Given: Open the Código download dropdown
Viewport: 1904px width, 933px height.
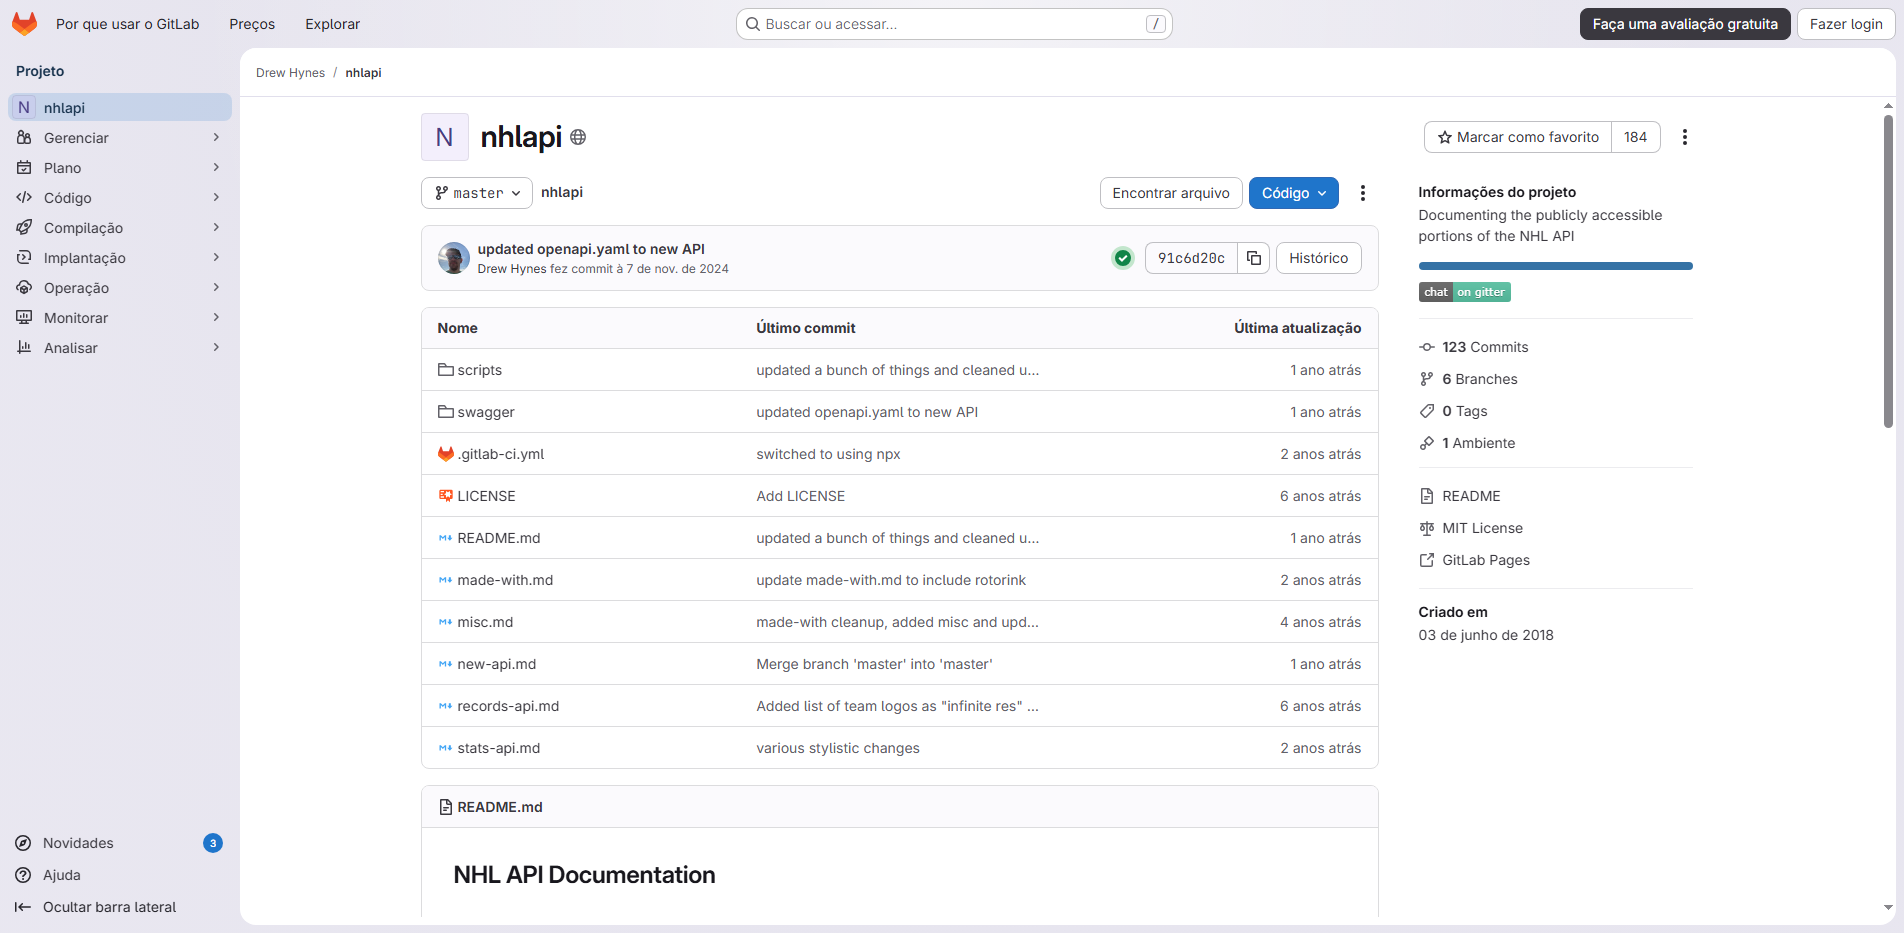Looking at the screenshot, I should click(x=1293, y=192).
